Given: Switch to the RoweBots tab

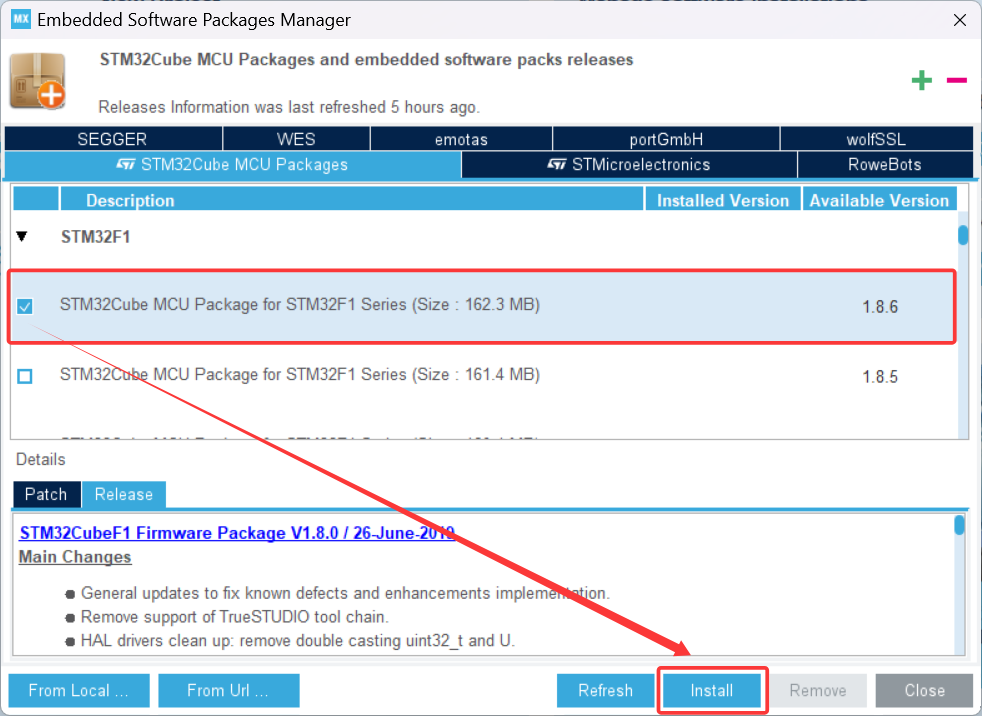Looking at the screenshot, I should [885, 165].
